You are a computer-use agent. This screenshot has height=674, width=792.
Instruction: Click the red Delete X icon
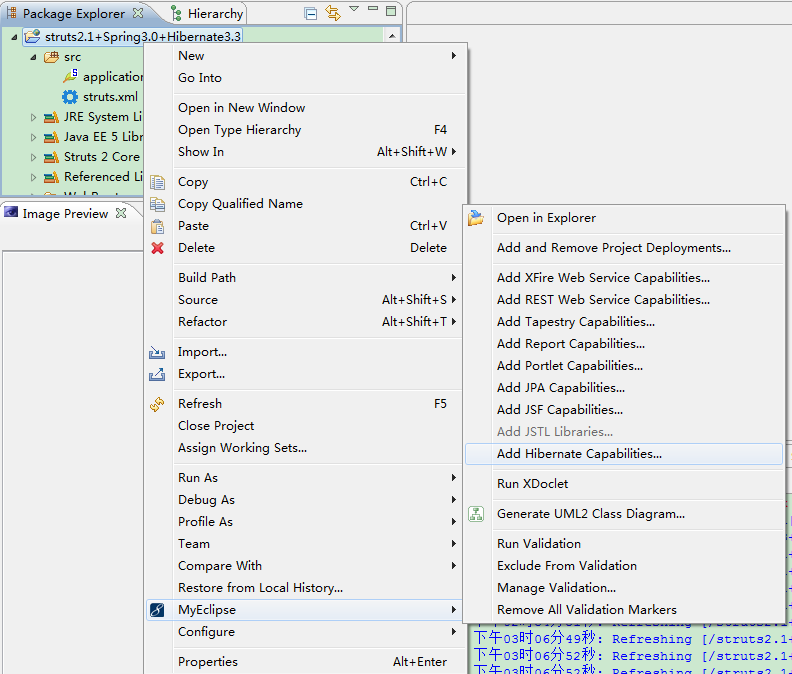coord(157,248)
